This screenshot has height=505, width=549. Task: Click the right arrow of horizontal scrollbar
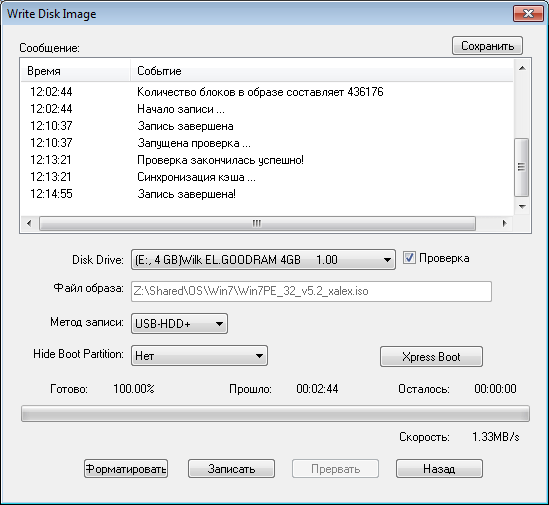pyautogui.click(x=504, y=223)
